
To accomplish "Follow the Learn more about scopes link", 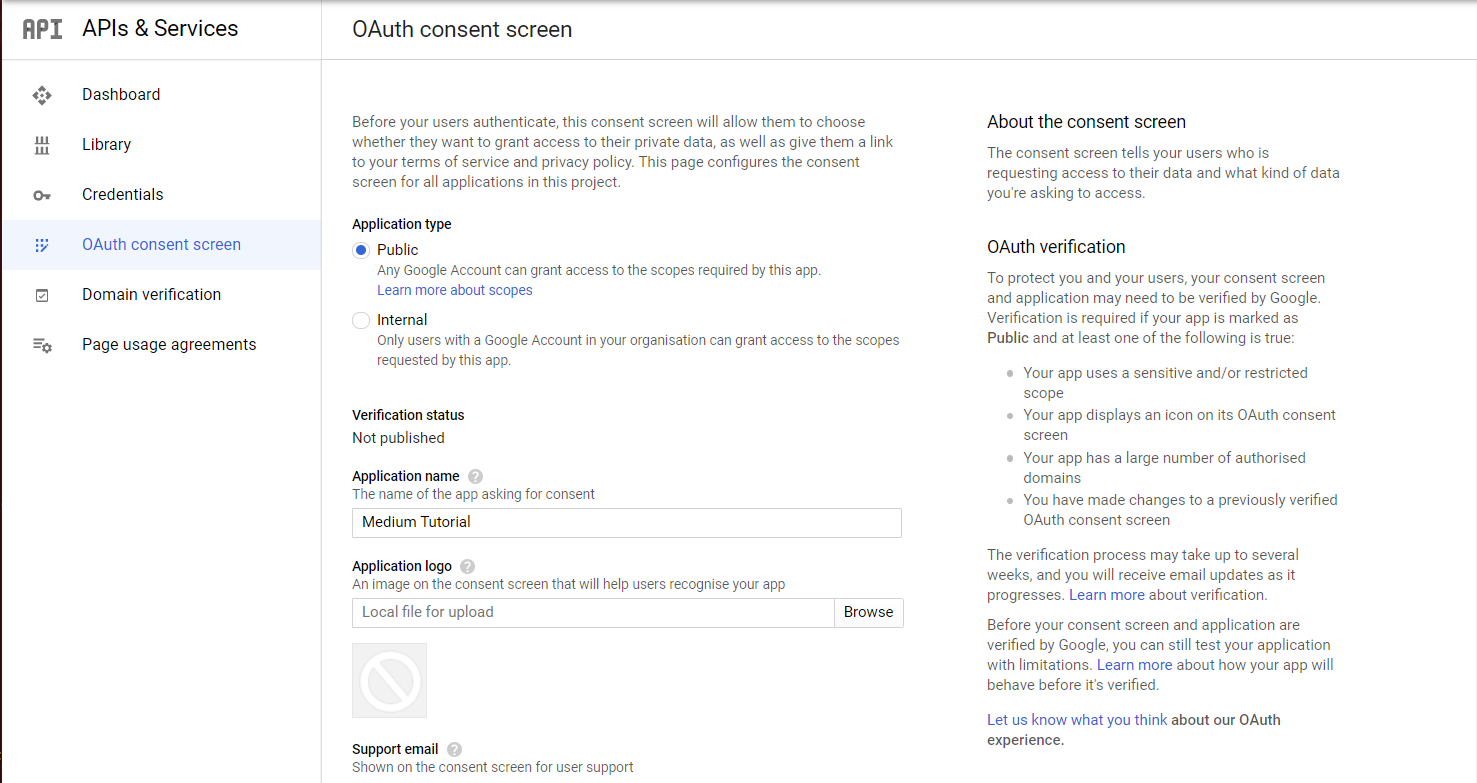I will click(454, 290).
